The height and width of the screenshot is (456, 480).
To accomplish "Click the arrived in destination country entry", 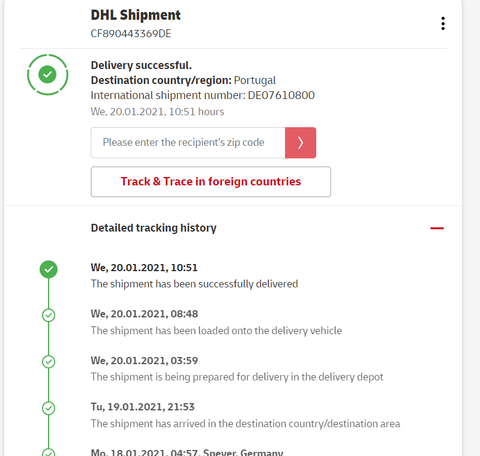I will tap(245, 415).
